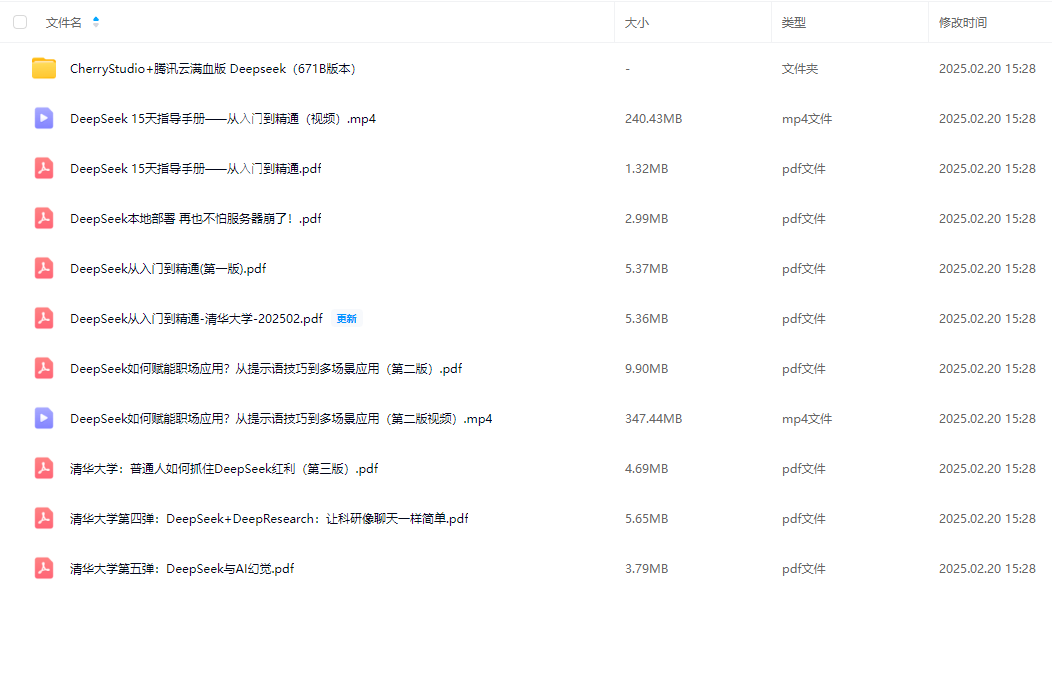Open DeepSeek从入门到精通-清华大学-202502.pdf
Viewport: 1052px width, 683px height.
[x=197, y=319]
